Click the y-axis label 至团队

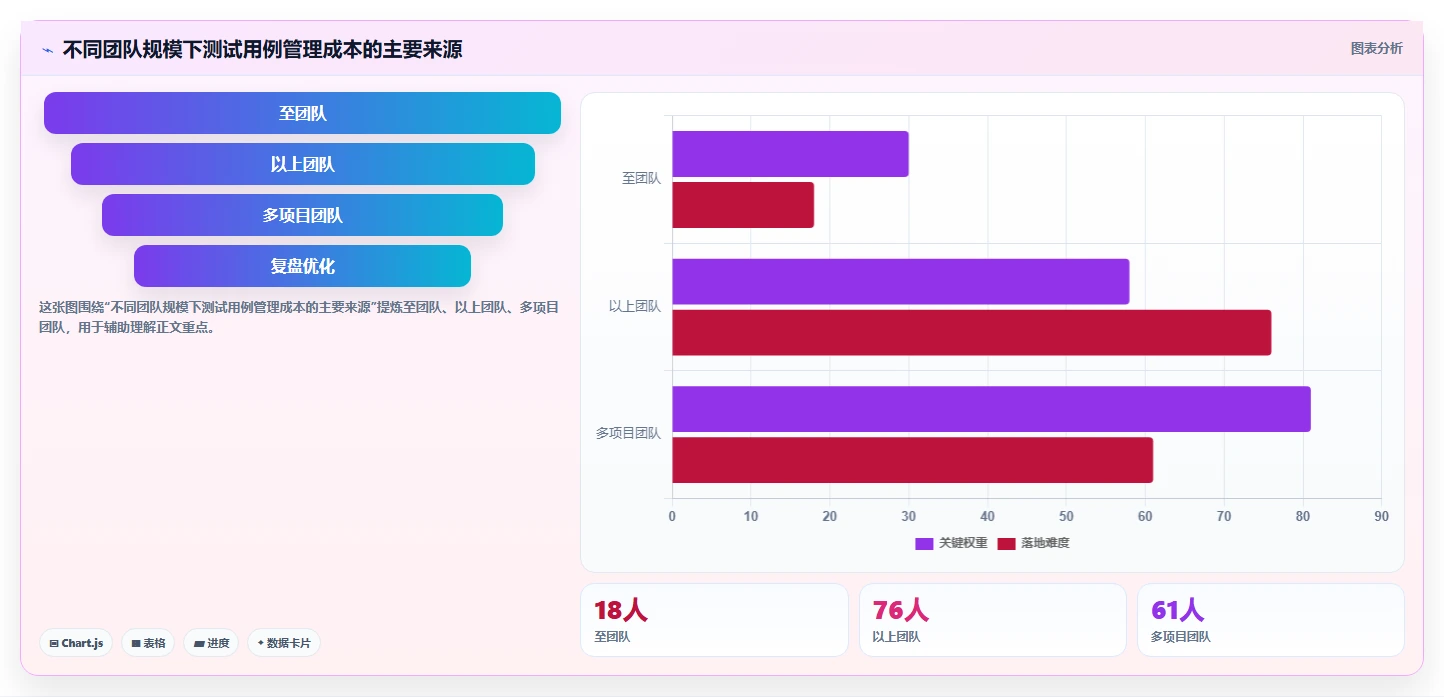[x=641, y=179]
